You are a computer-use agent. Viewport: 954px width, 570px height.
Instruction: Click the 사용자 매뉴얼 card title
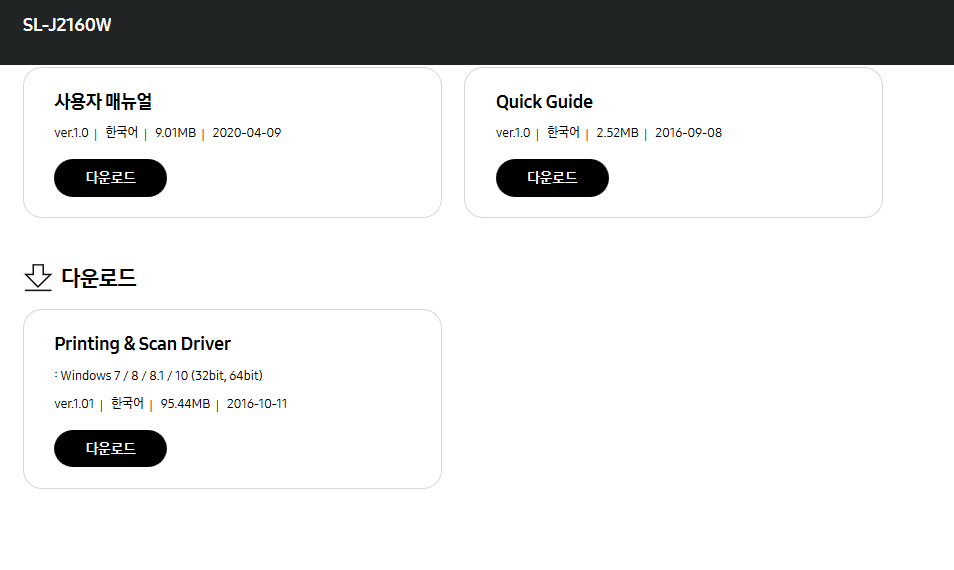click(103, 101)
